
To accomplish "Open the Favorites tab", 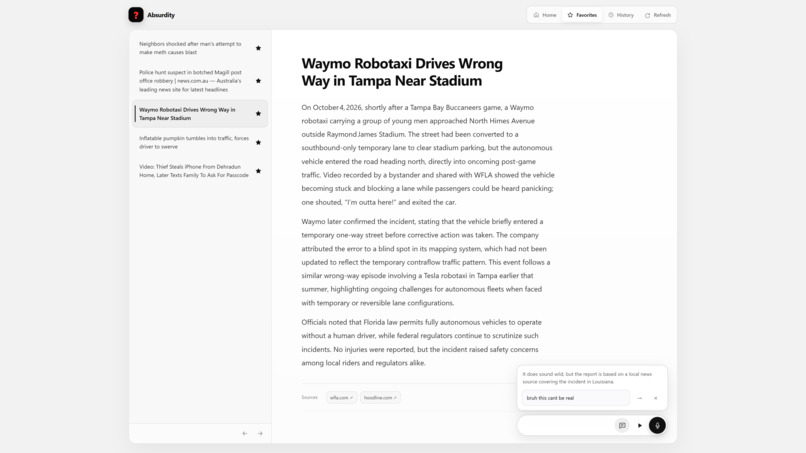I will pos(582,15).
